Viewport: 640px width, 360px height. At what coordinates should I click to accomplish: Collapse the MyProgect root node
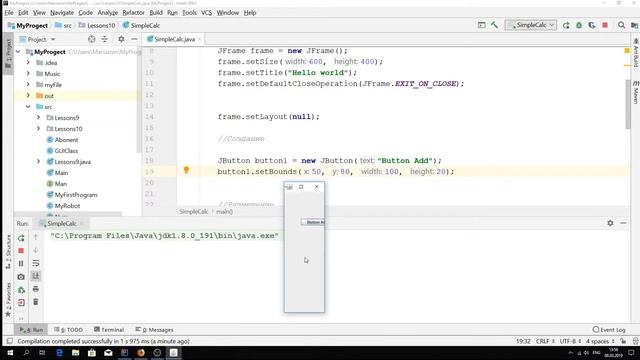coord(18,52)
